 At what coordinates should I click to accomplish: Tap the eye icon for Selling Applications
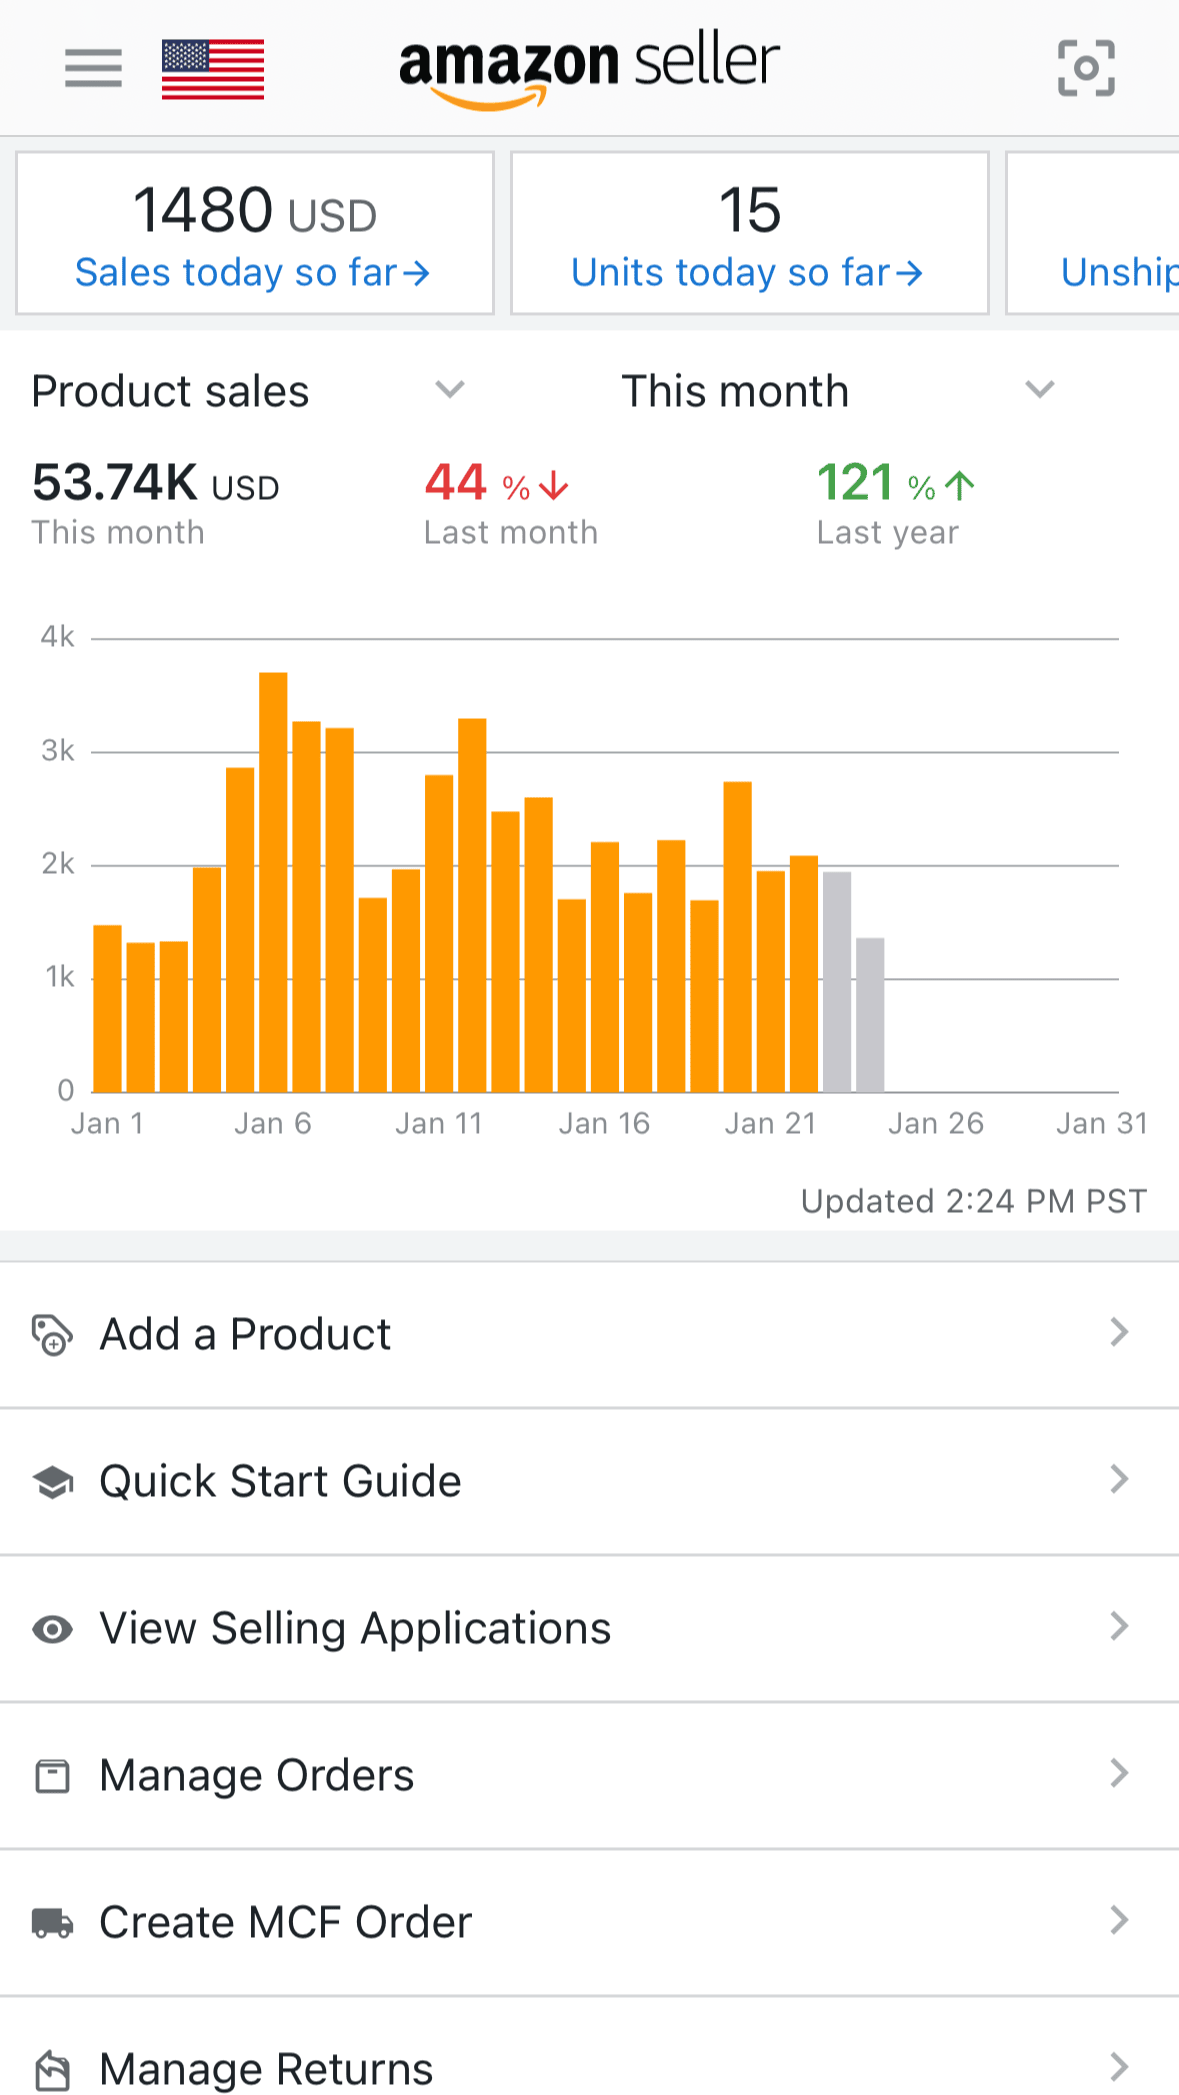[x=52, y=1629]
